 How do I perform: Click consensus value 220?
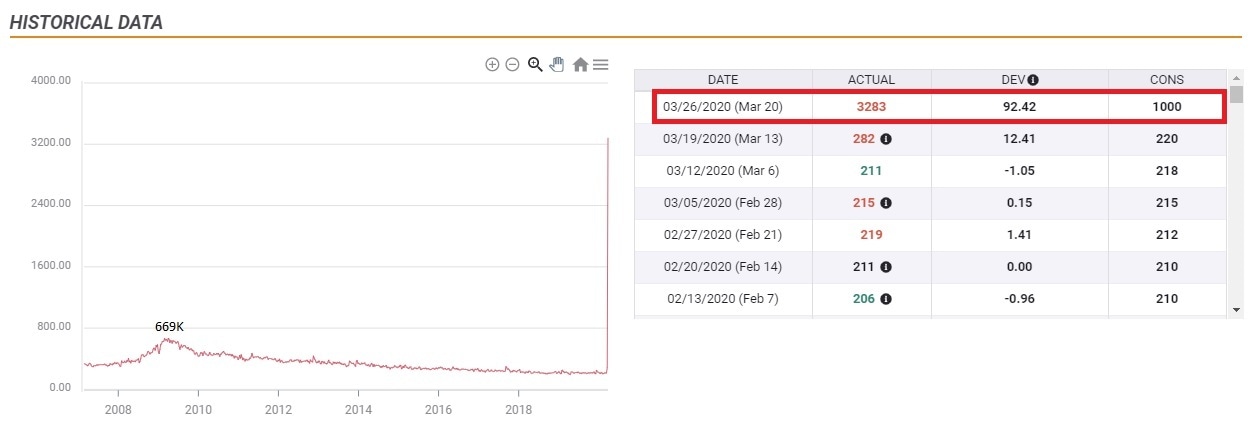pos(1166,139)
